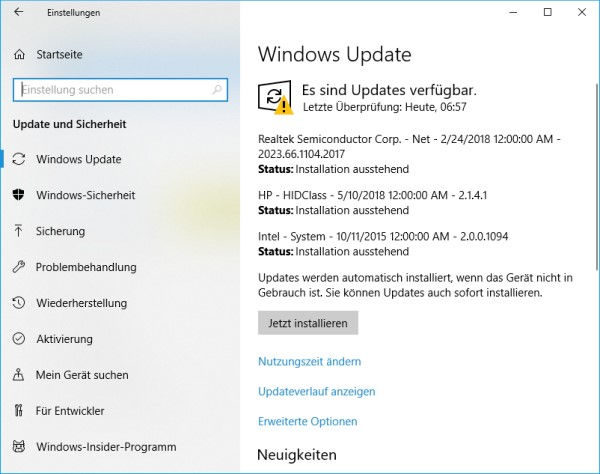Screen dimensions: 600x474
Task: Maximize the Einstellungen window
Action: pos(548,12)
